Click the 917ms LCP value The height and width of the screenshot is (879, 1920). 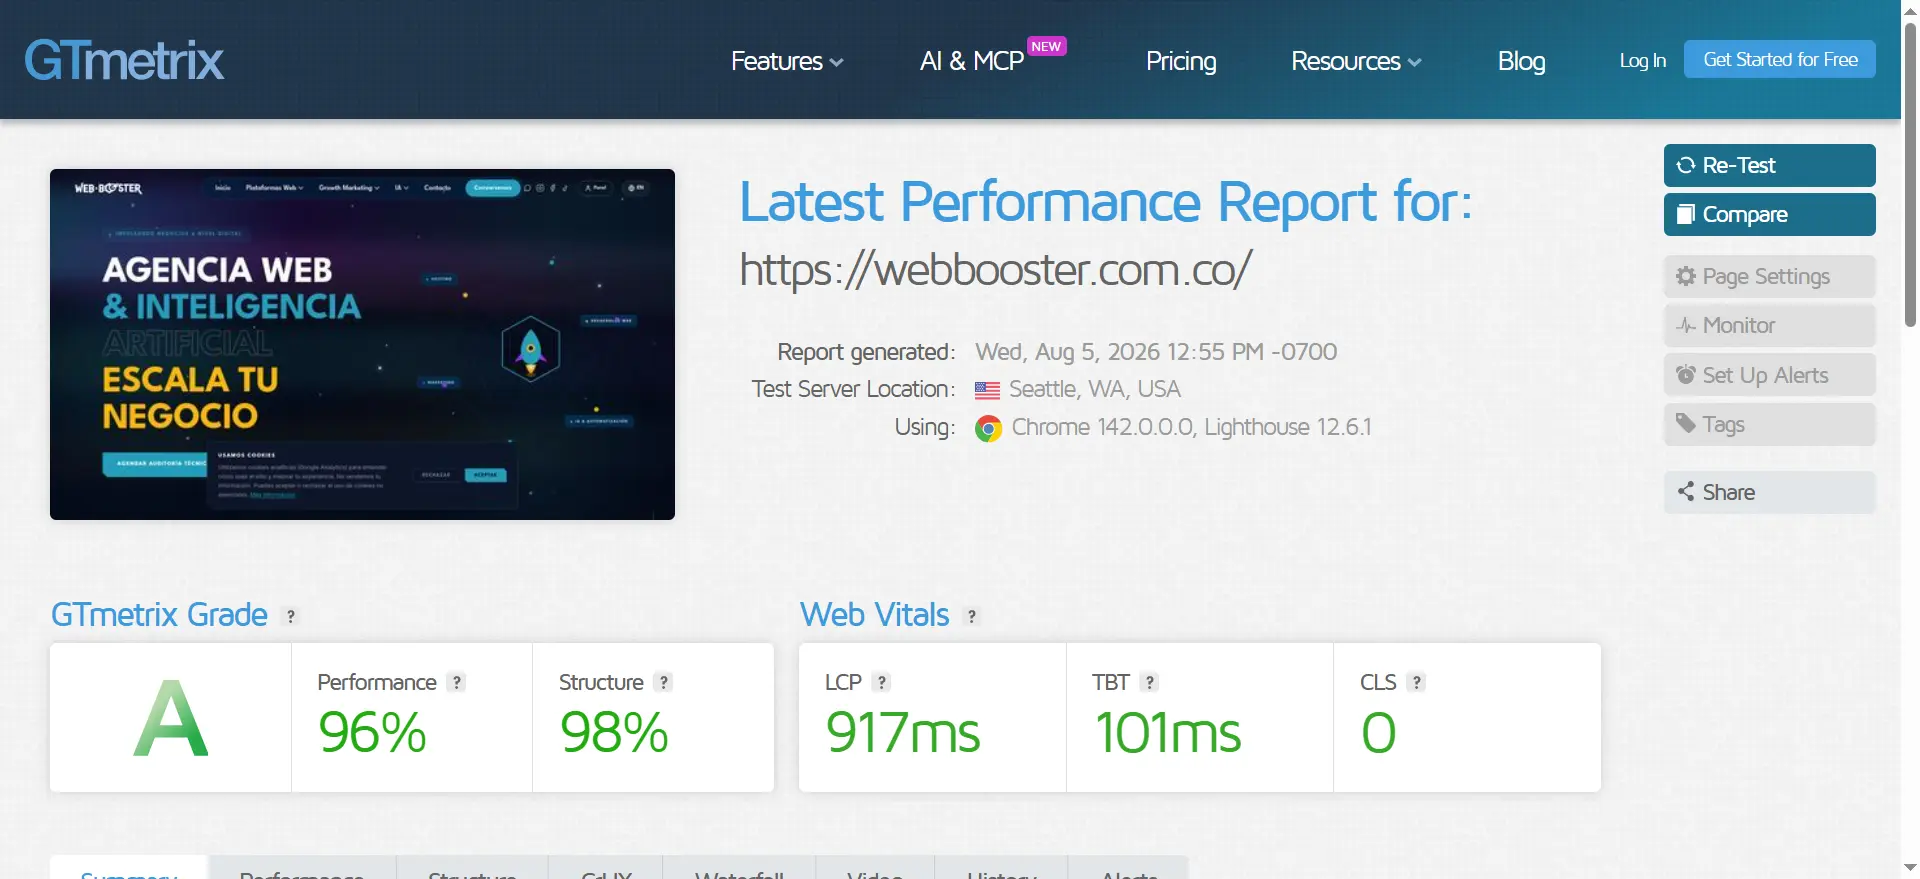point(903,732)
